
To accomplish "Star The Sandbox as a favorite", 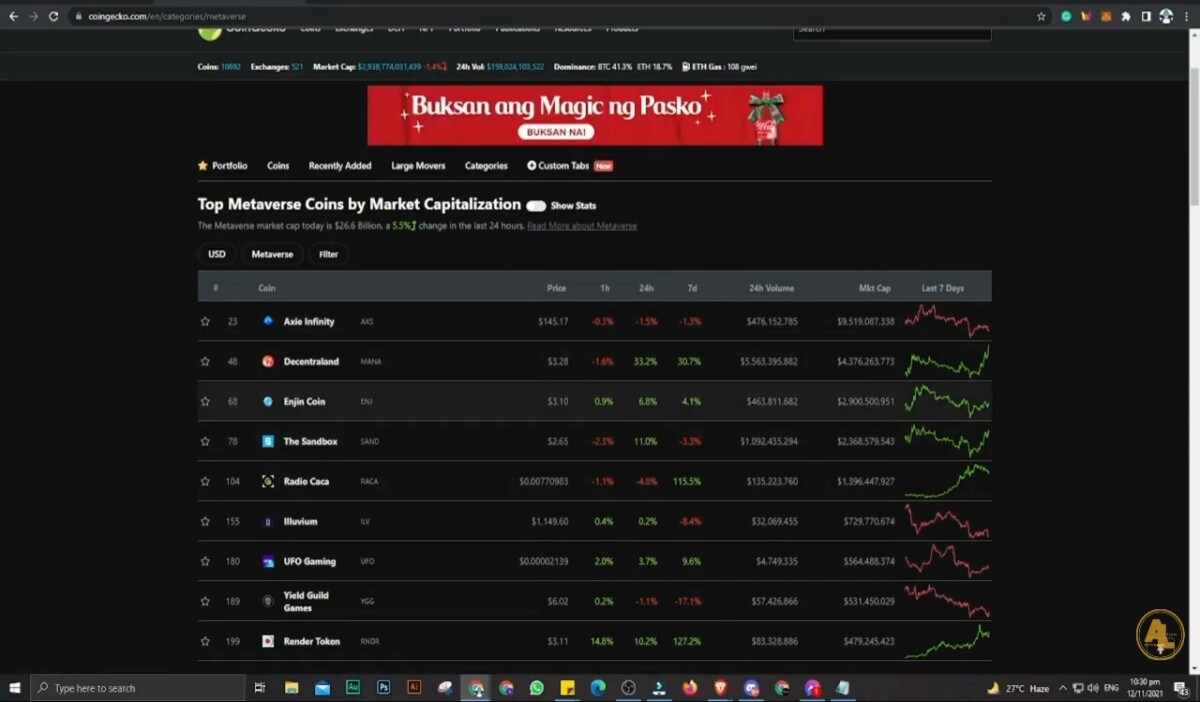I will tap(205, 441).
